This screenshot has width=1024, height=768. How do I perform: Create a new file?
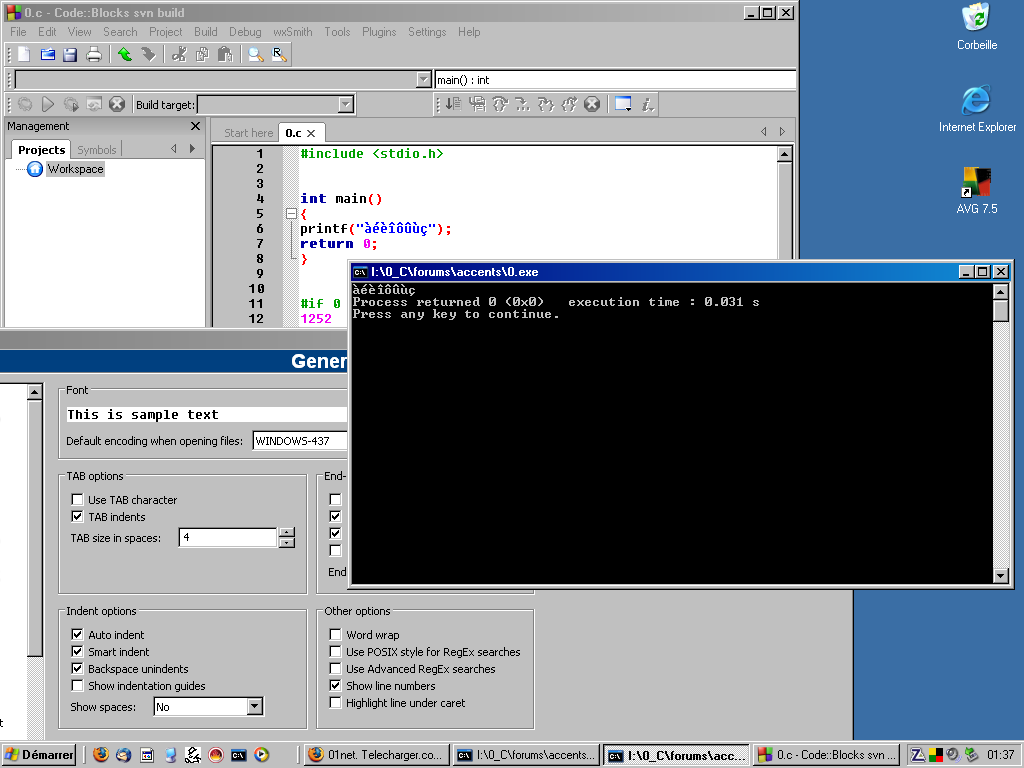pyautogui.click(x=23, y=54)
